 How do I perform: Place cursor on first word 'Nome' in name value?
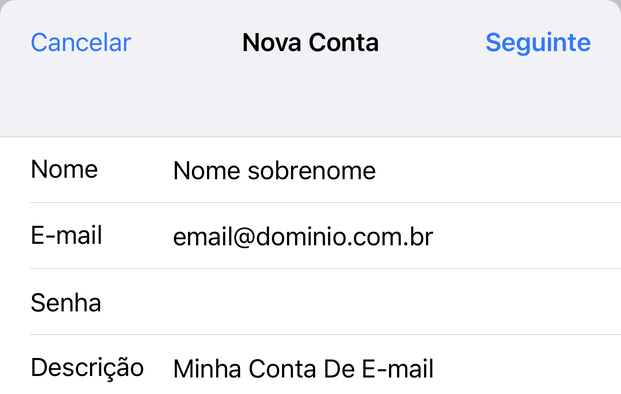(x=206, y=171)
